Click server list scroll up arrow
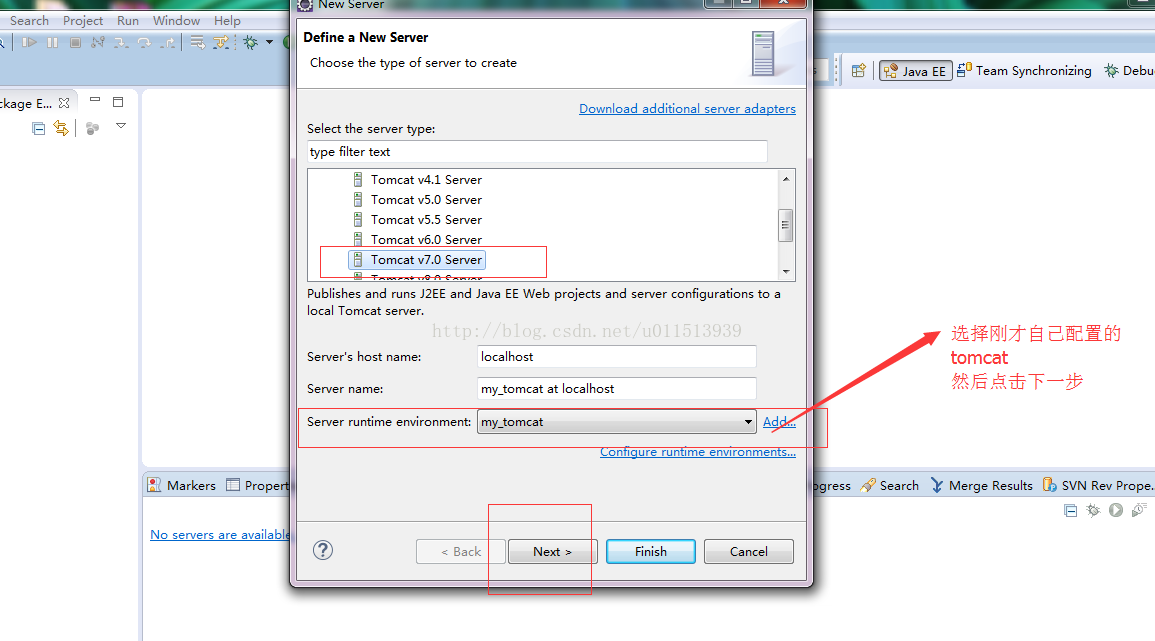The height and width of the screenshot is (641, 1155). click(786, 179)
